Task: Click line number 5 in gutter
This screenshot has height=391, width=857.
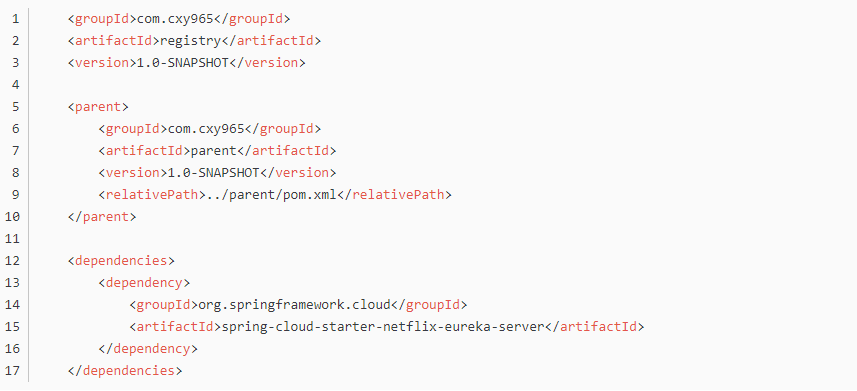Action: click(15, 107)
